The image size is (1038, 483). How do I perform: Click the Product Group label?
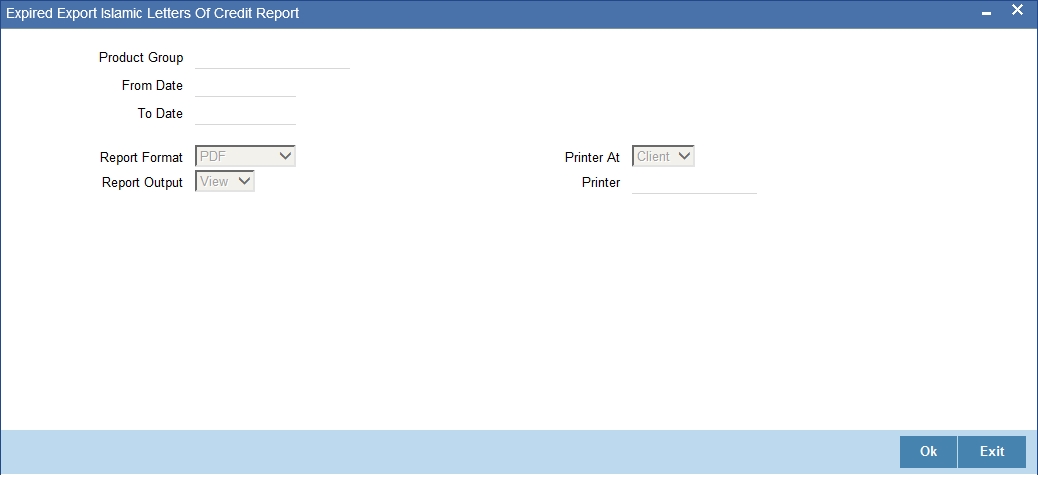point(141,58)
